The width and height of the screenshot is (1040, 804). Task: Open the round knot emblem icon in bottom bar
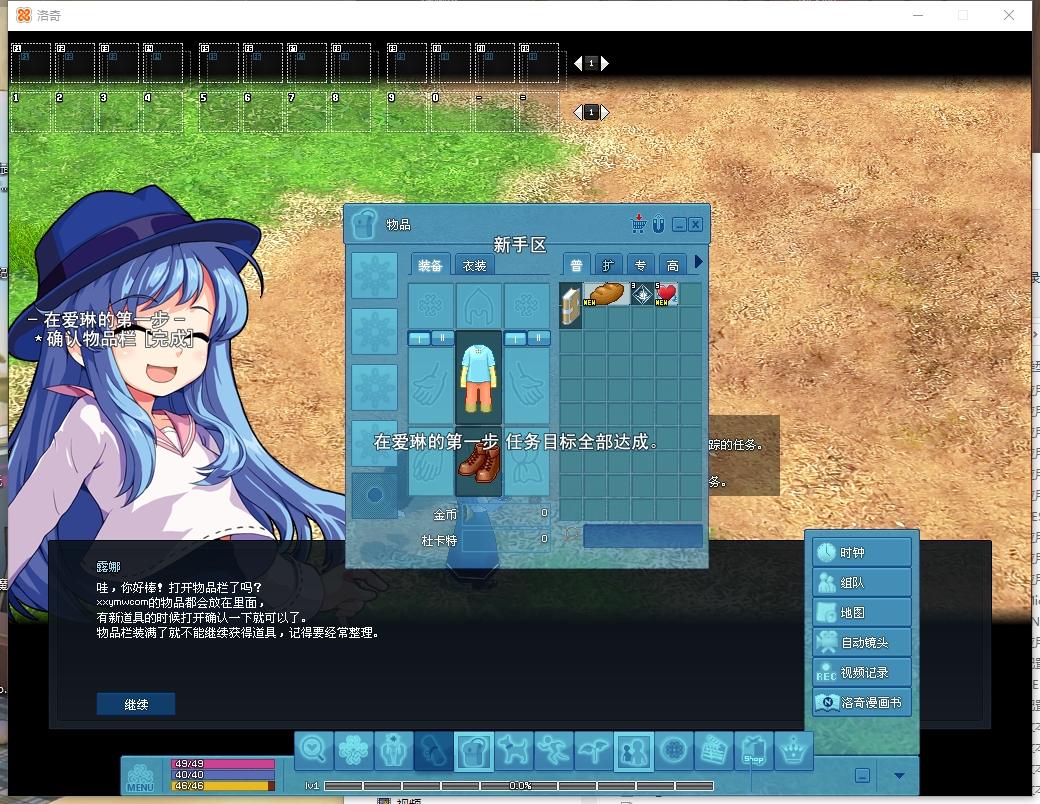click(674, 751)
